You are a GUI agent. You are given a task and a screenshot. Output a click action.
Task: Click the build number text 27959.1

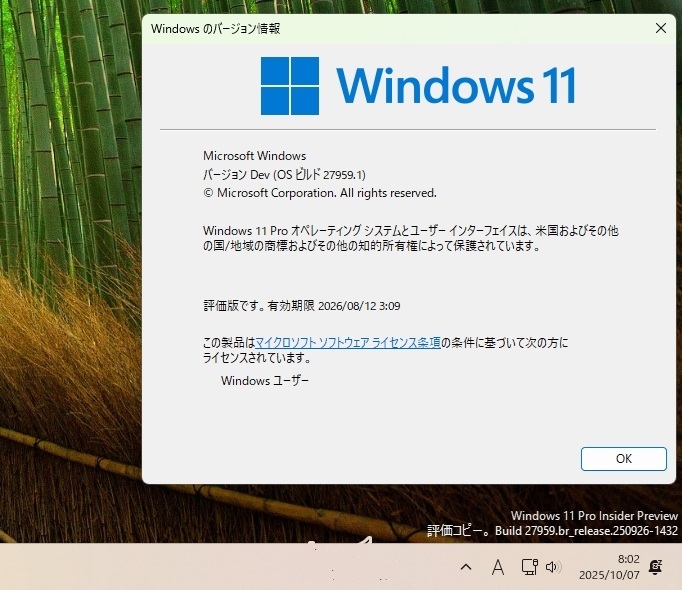coord(343,175)
